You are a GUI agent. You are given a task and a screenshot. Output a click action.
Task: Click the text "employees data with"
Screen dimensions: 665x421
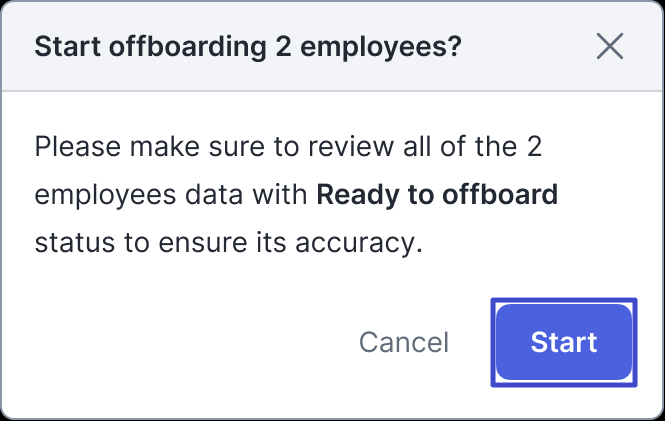pyautogui.click(x=171, y=195)
